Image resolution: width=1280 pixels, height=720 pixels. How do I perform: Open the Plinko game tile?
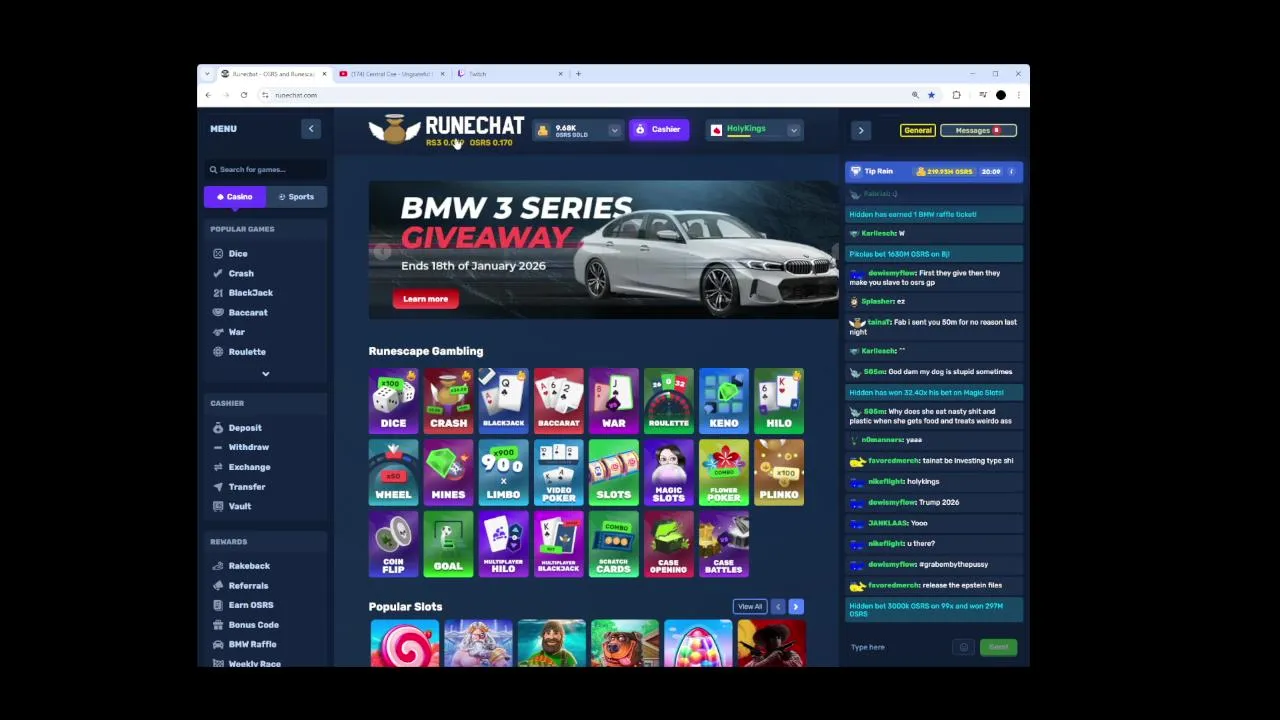point(778,473)
